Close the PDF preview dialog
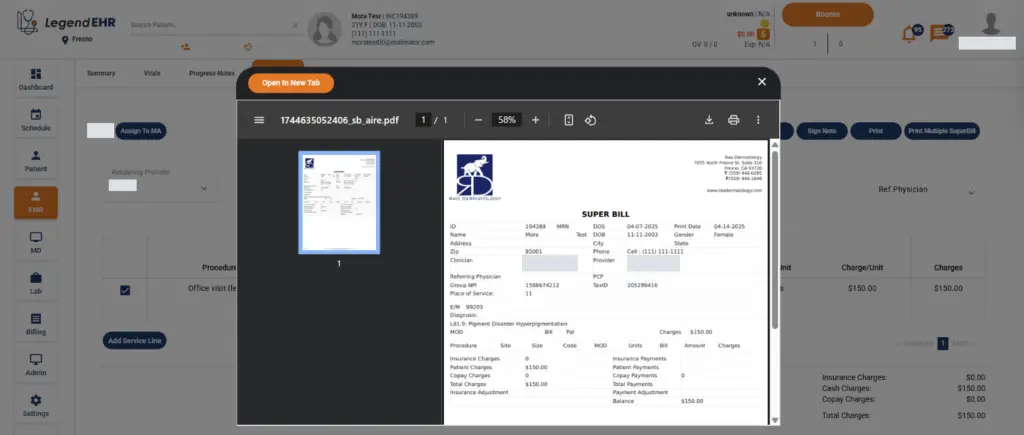The width and height of the screenshot is (1024, 435). [x=762, y=82]
